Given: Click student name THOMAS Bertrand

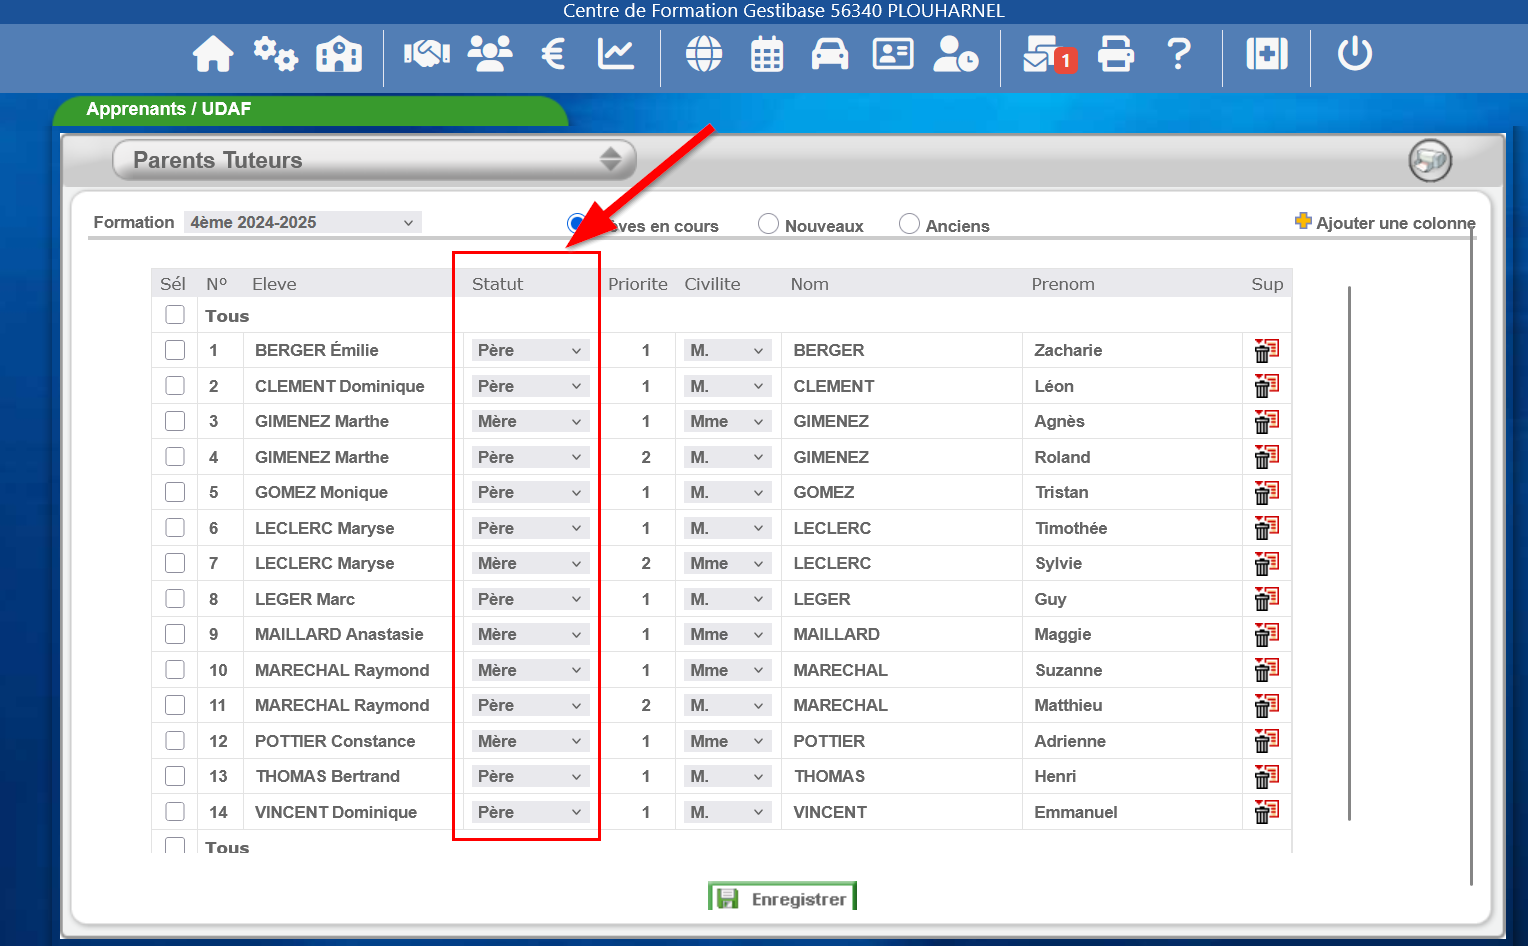Looking at the screenshot, I should point(327,776).
